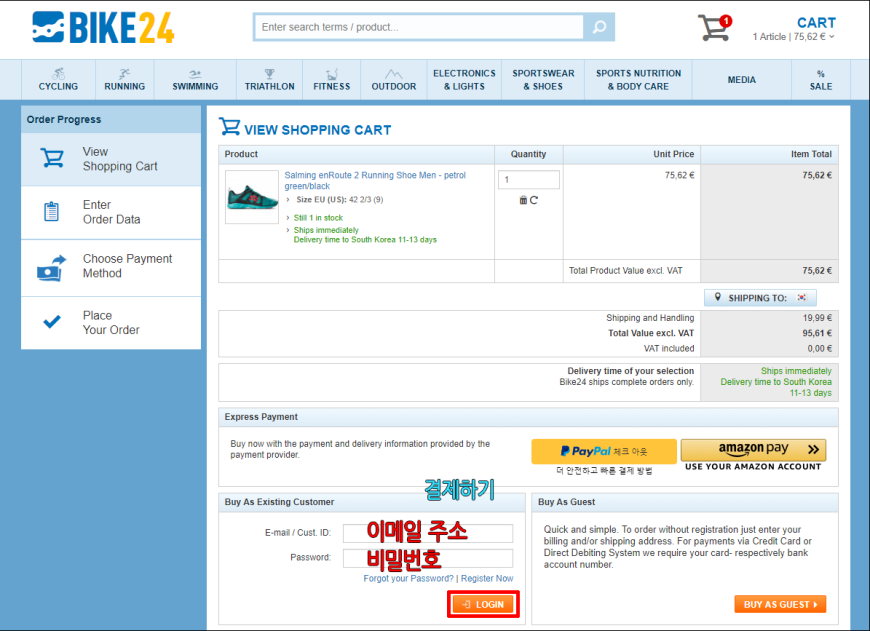The image size is (870, 631).
Task: Open the Cycling category icon
Action: (x=58, y=73)
